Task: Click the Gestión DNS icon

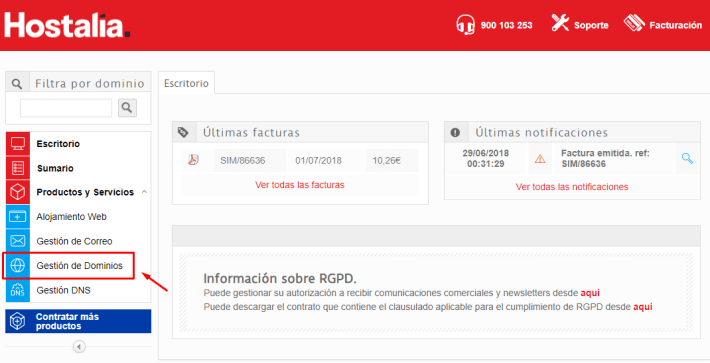Action: pyautogui.click(x=18, y=290)
